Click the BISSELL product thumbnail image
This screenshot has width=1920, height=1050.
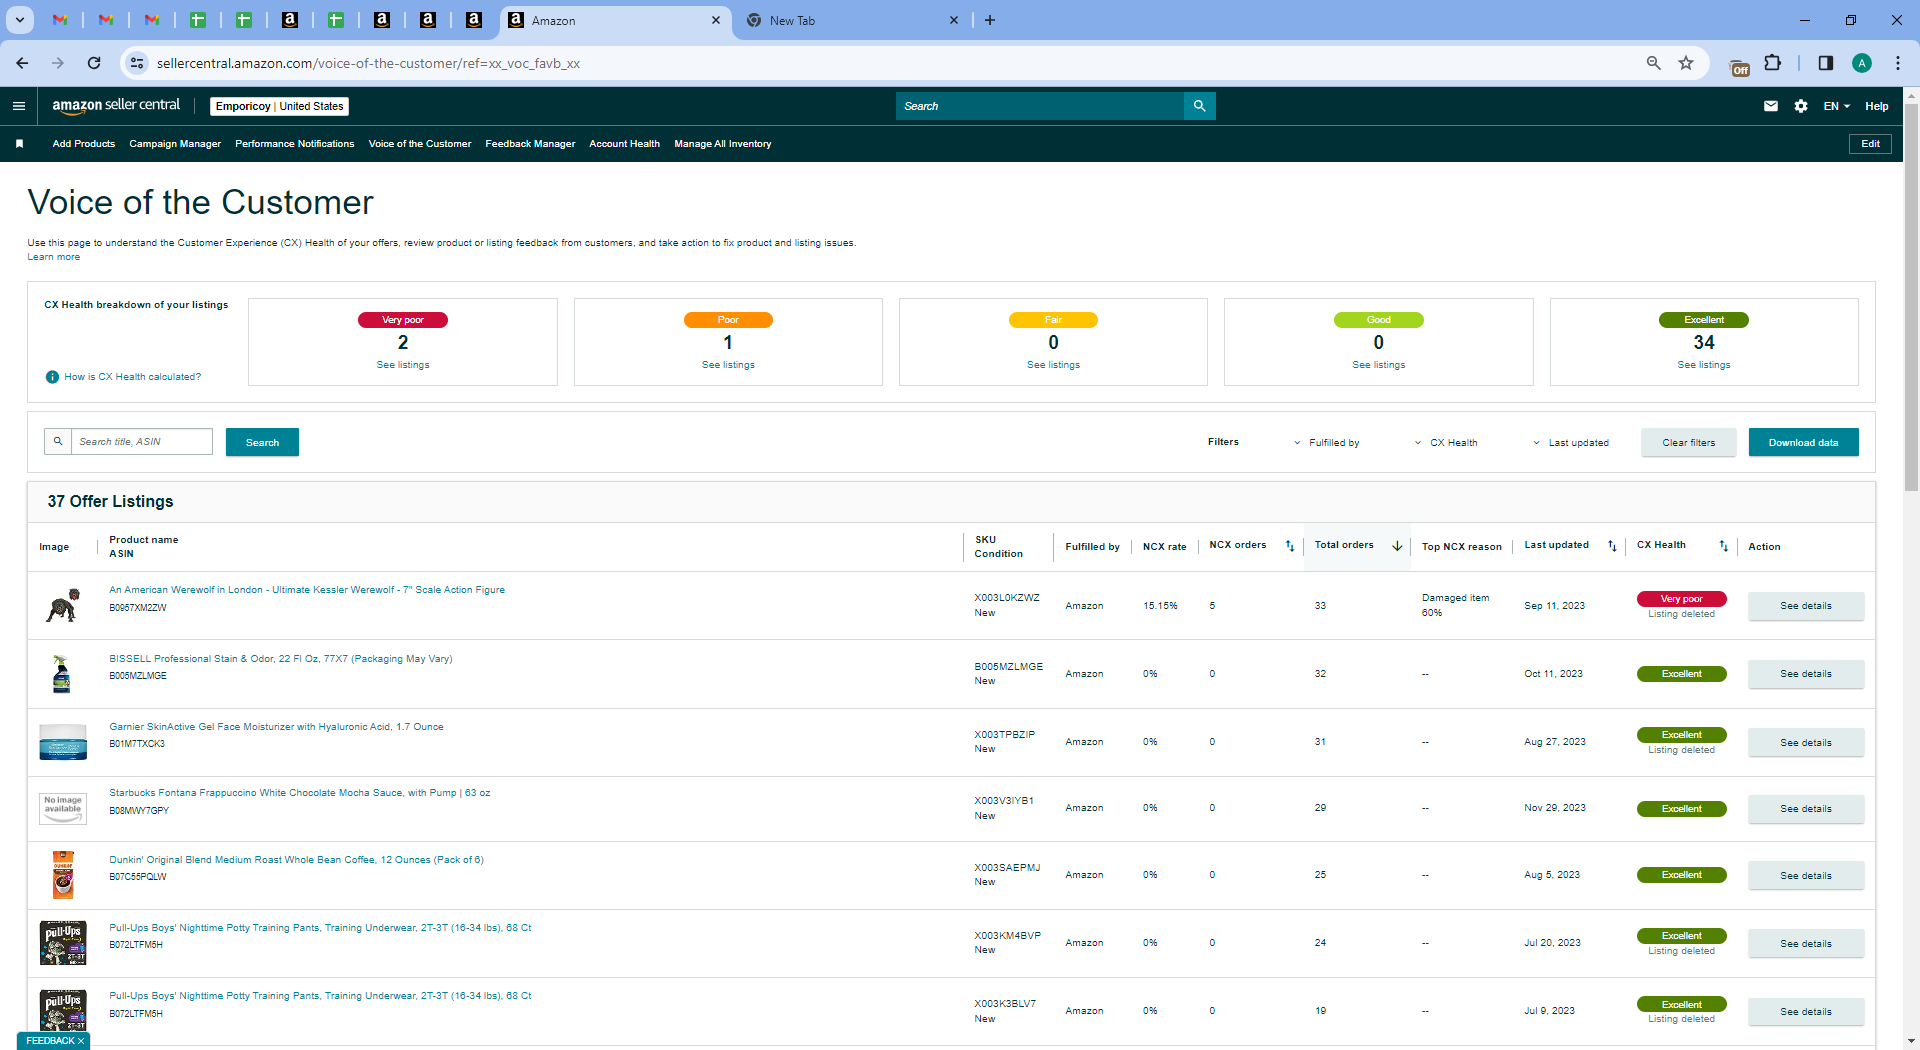62,674
